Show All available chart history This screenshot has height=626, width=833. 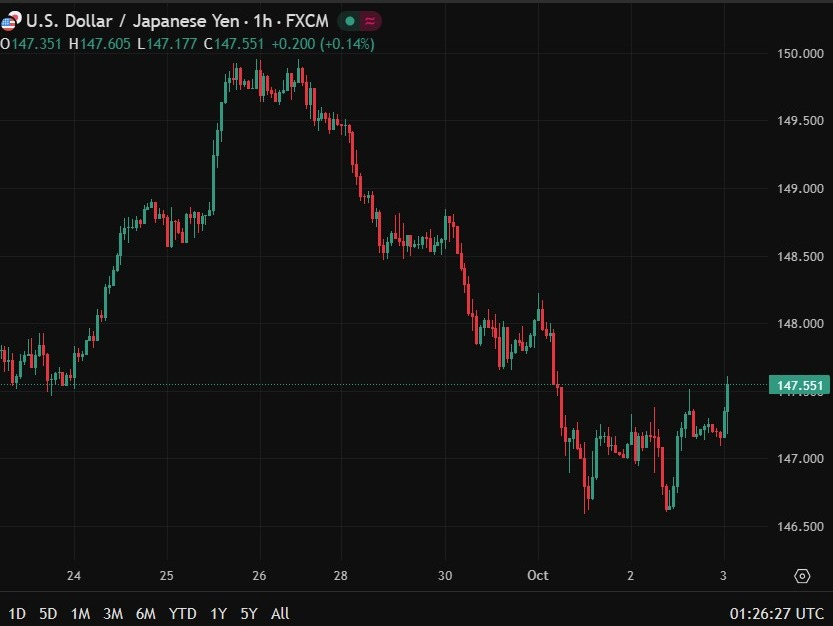tap(281, 613)
